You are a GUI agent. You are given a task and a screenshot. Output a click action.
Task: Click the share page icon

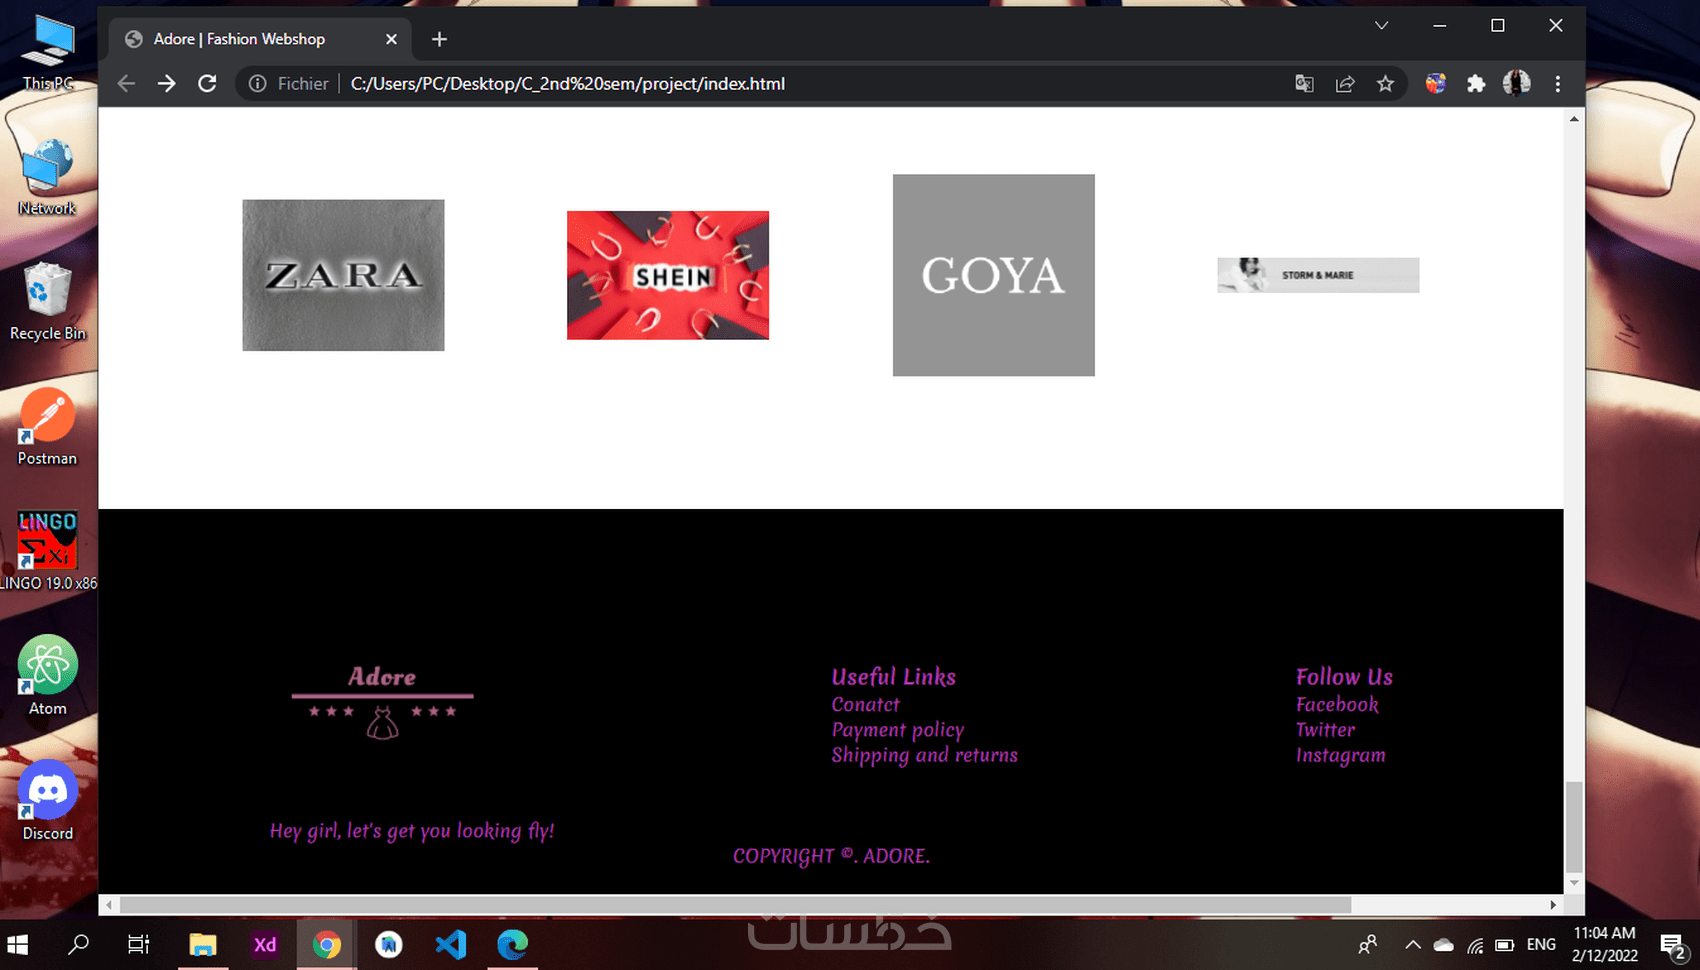[x=1345, y=84]
